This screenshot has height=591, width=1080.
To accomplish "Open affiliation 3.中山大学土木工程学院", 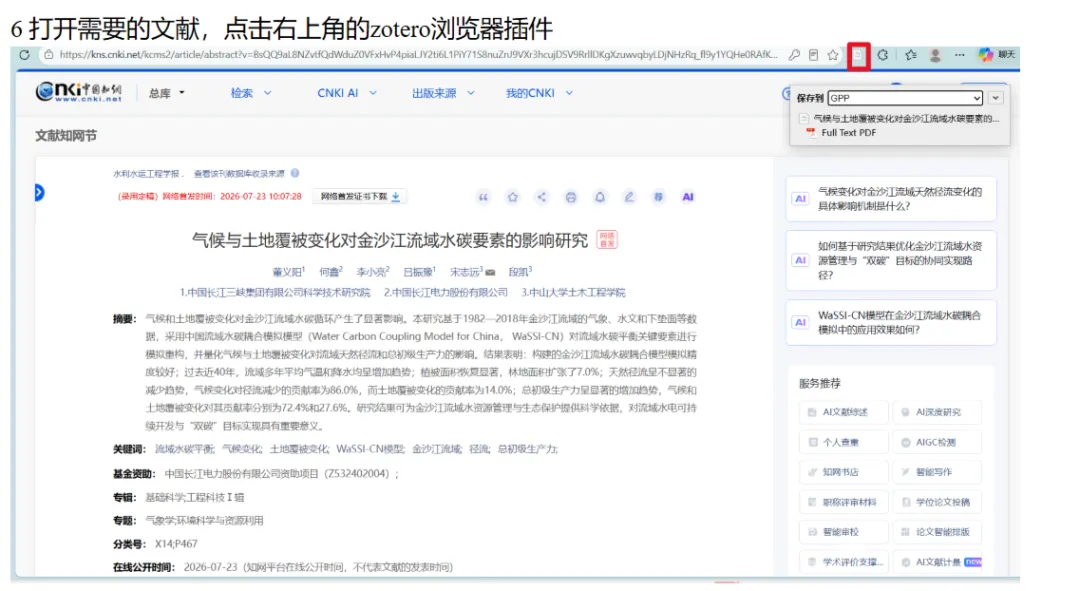I will (x=573, y=293).
